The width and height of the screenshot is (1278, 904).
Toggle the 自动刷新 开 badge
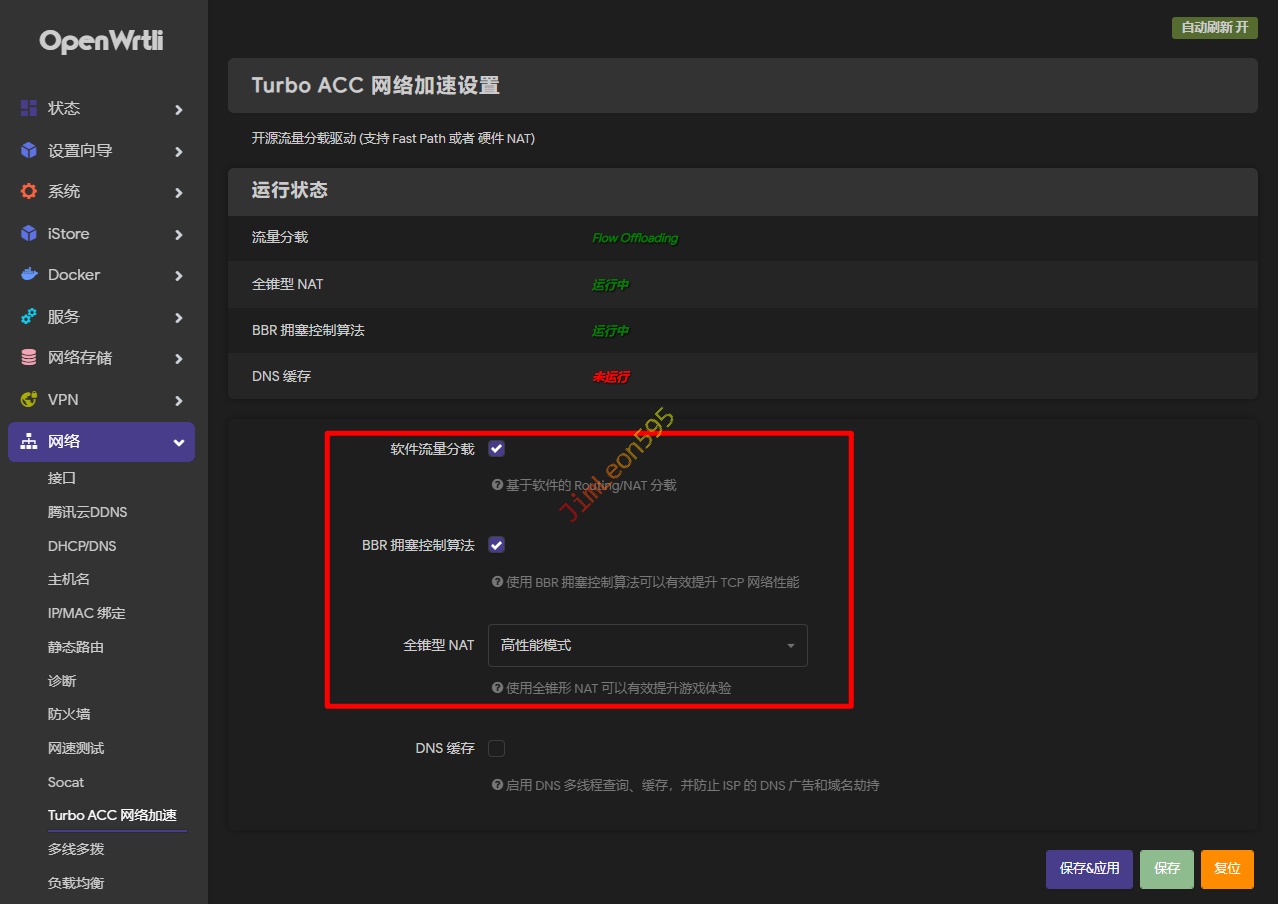click(1214, 28)
